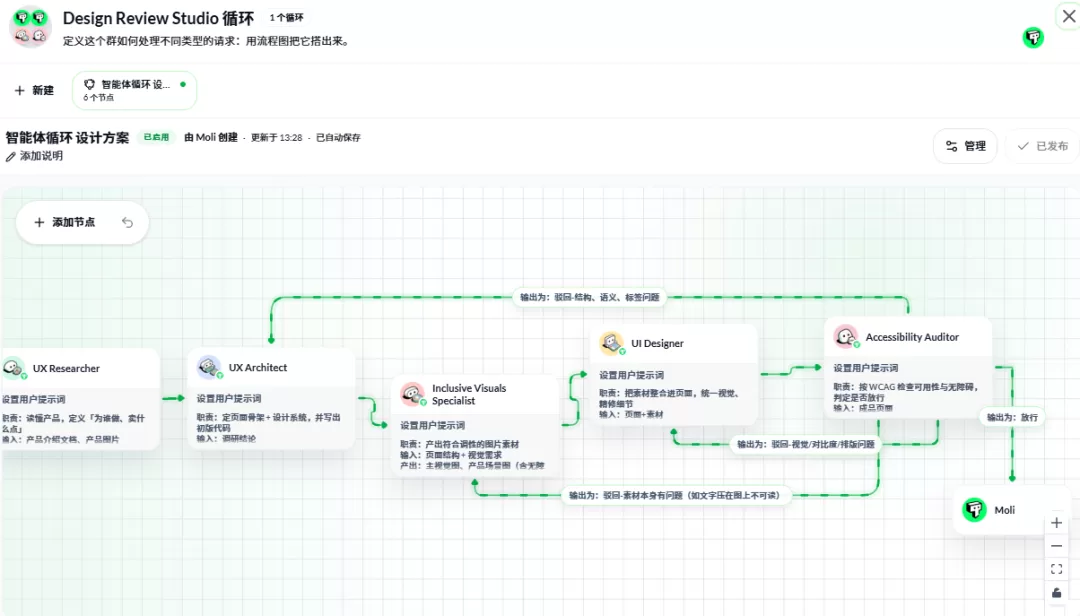Image resolution: width=1080 pixels, height=616 pixels.
Task: Click the 智能体循环 设计方案 title
Action: tap(68, 138)
